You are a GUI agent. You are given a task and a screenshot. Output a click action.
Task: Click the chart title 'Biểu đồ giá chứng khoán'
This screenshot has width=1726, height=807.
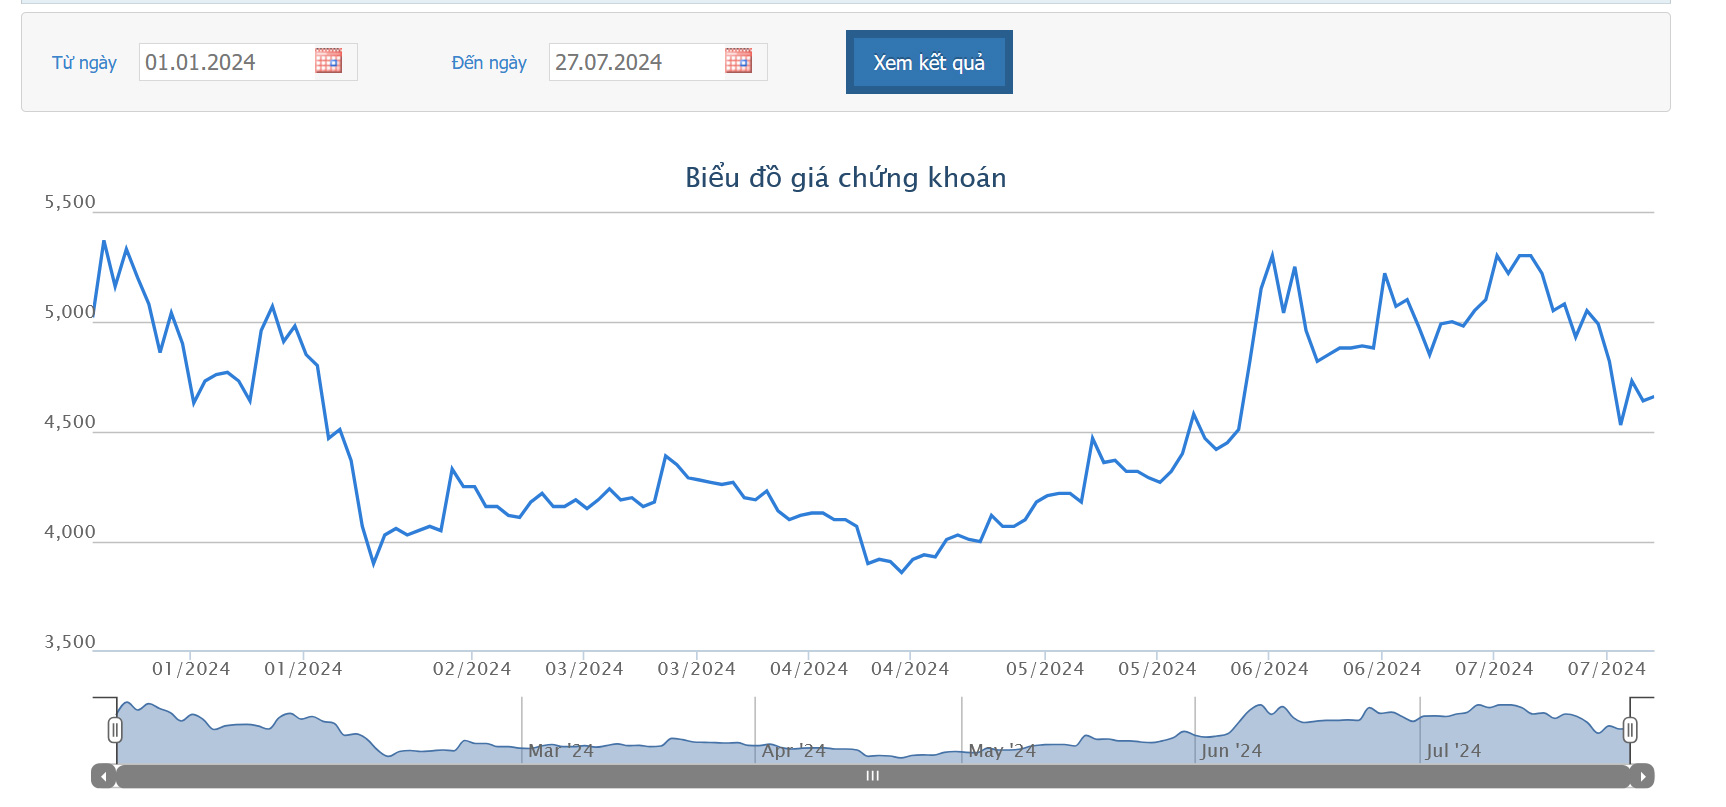tap(845, 177)
